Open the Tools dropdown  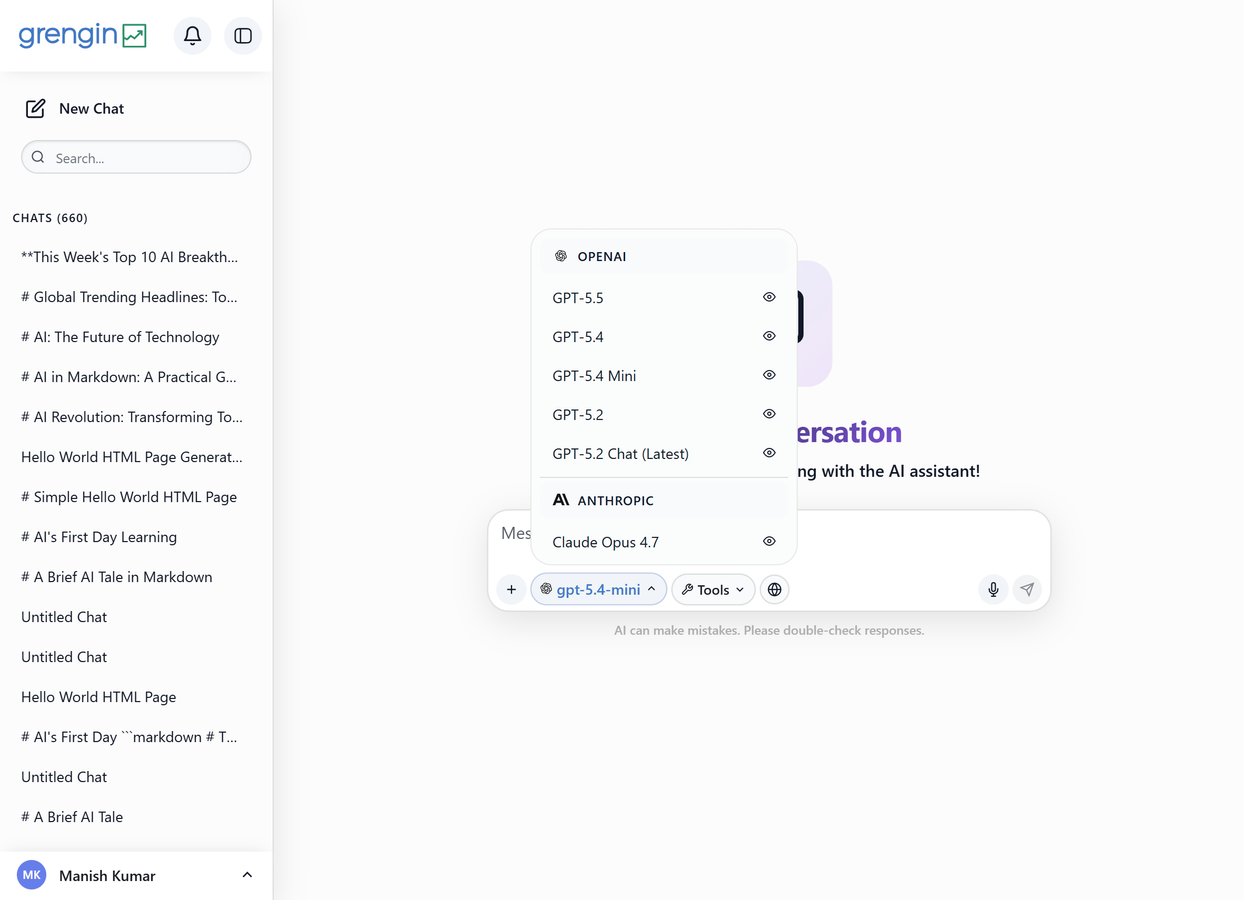(713, 590)
